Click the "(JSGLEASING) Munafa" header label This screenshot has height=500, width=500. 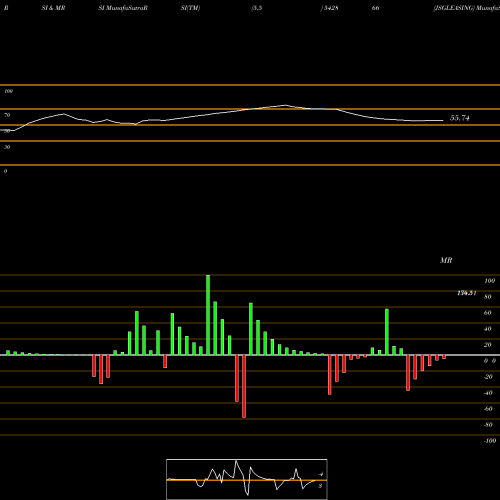(466, 8)
